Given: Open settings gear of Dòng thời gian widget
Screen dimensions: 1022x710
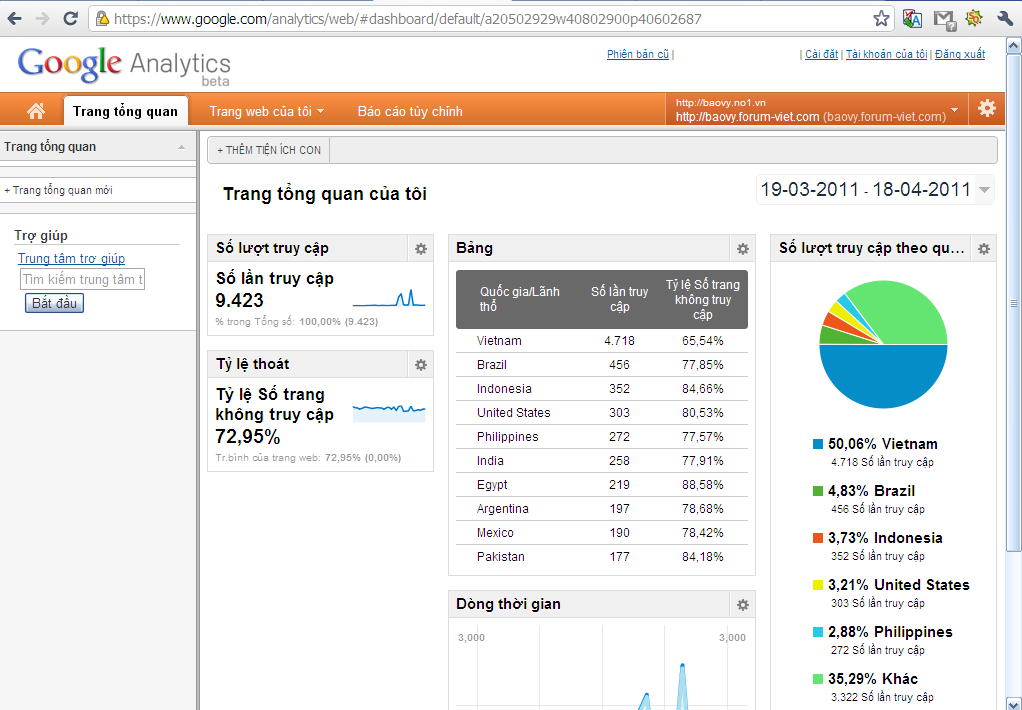Looking at the screenshot, I should (742, 604).
